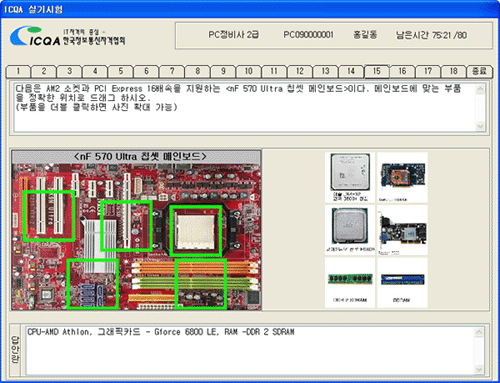Click the 종료 end exam tab
The image size is (500, 383).
point(480,71)
